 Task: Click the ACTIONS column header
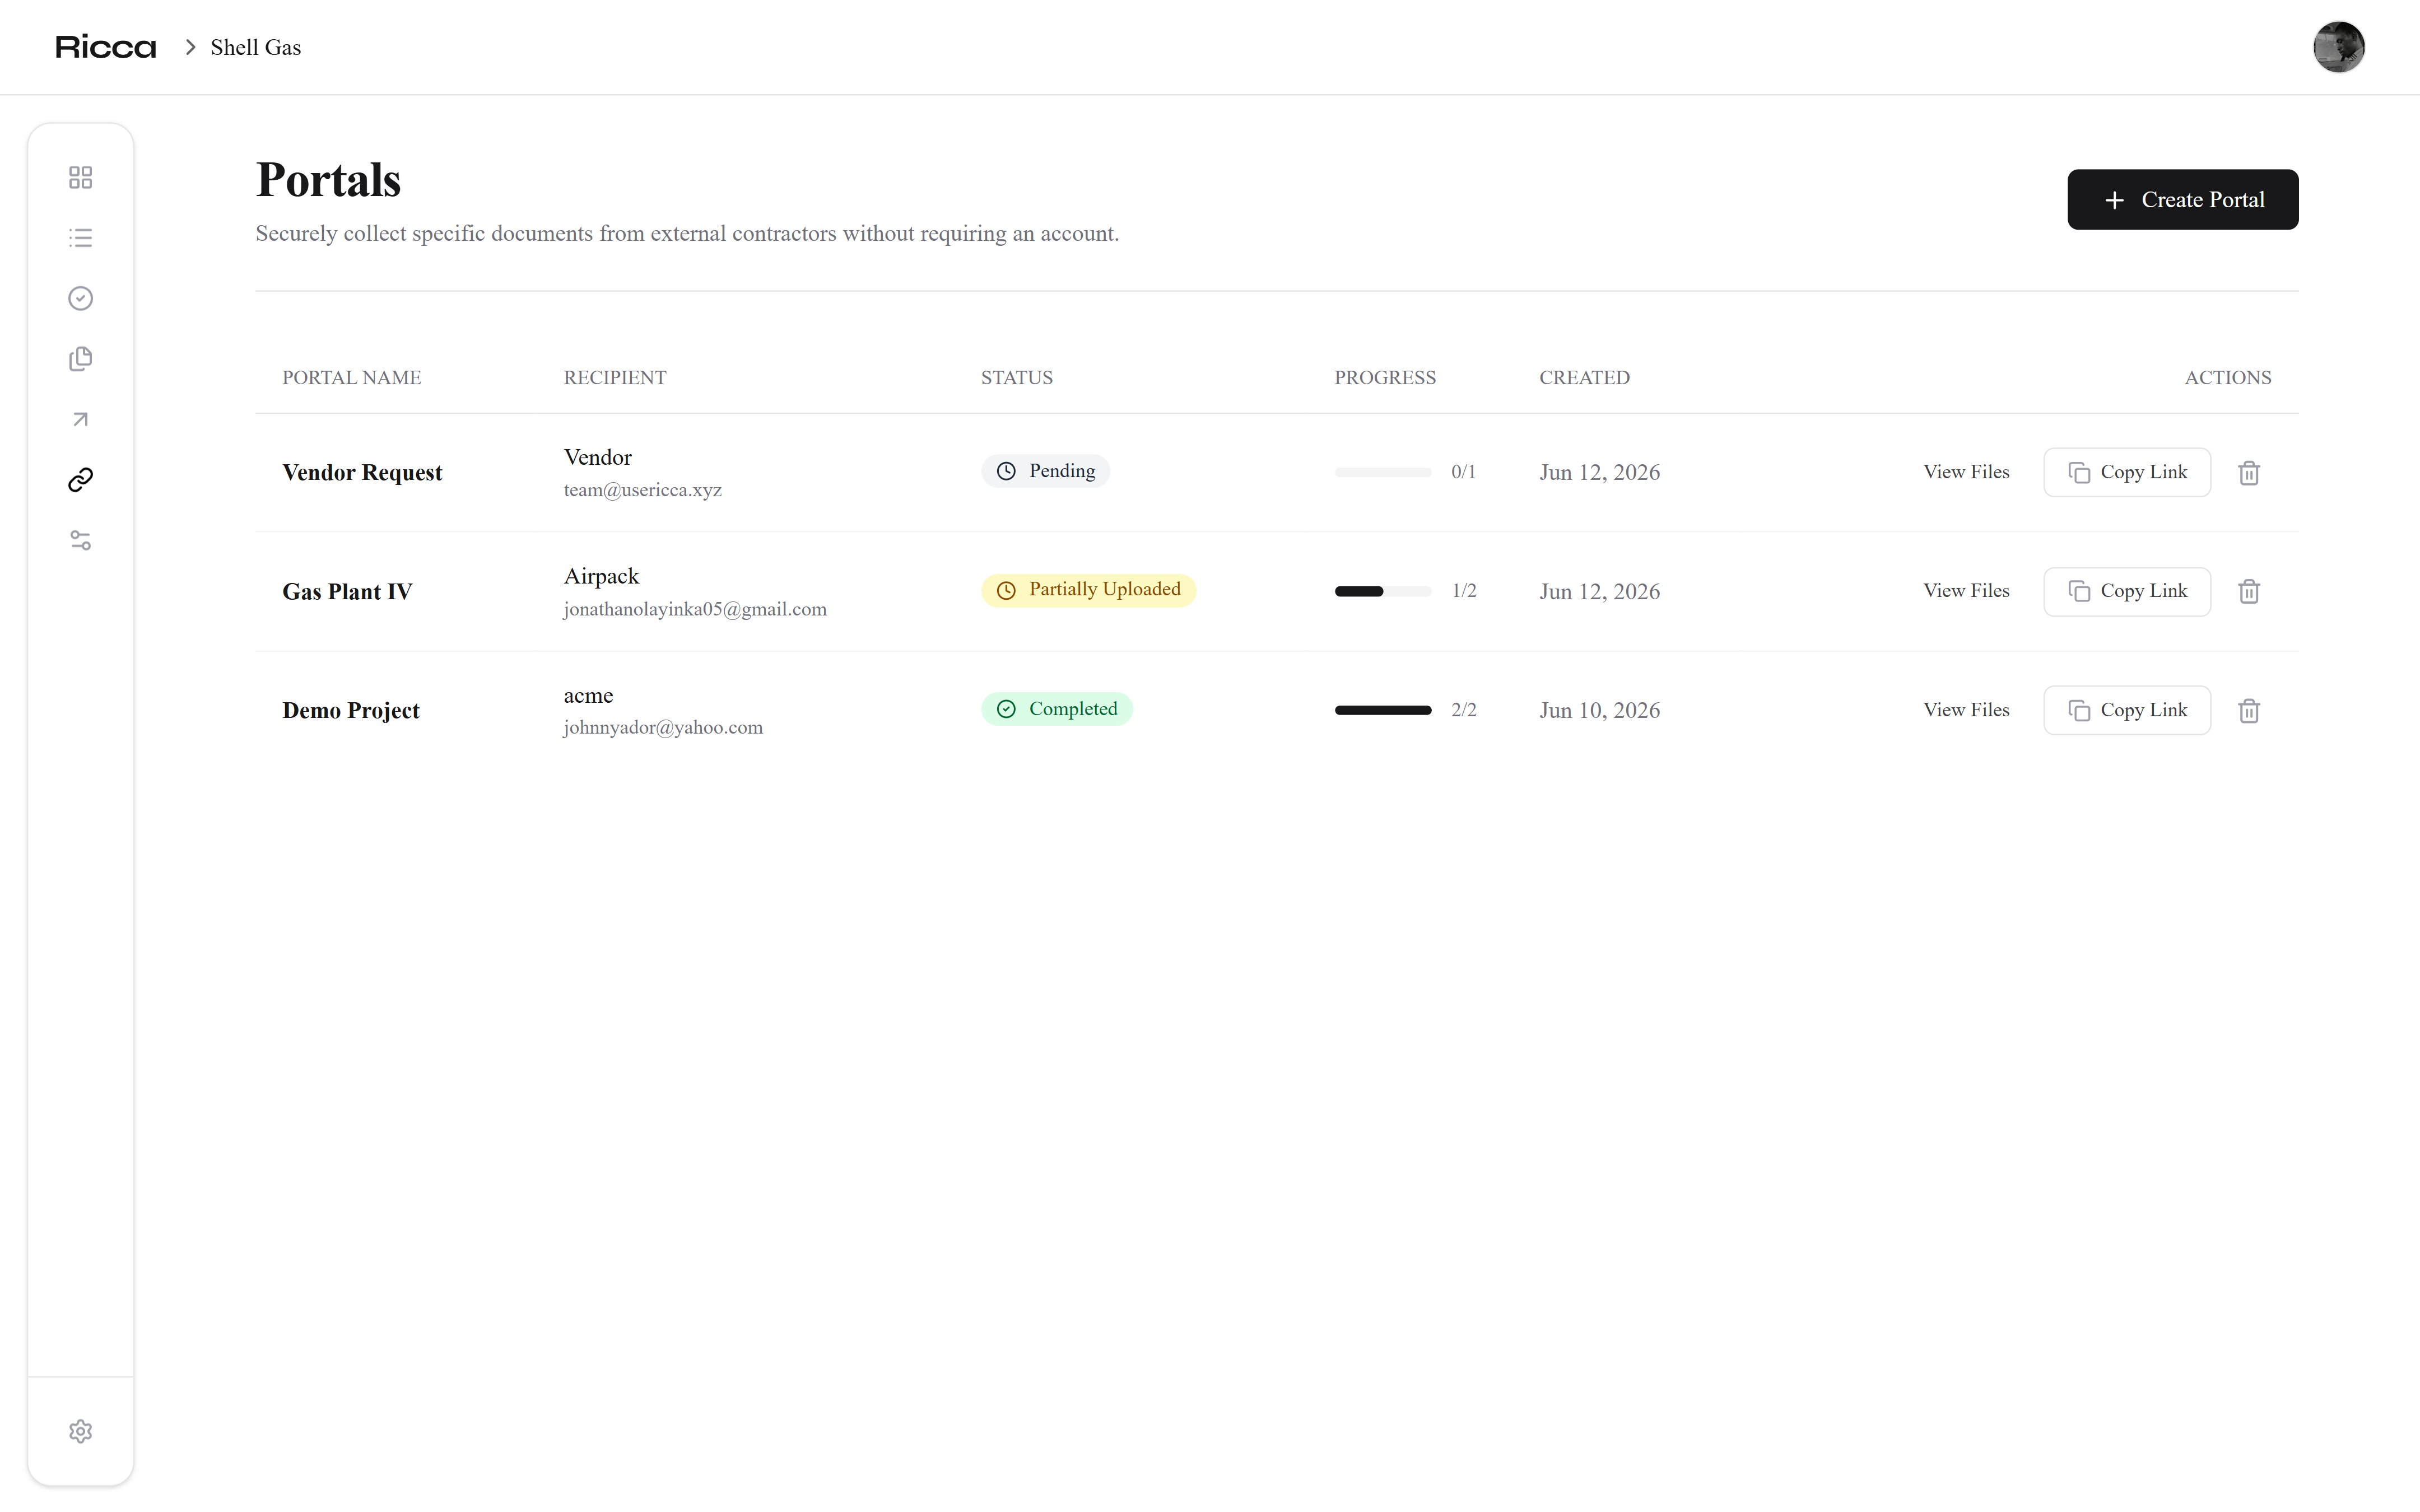(2227, 377)
